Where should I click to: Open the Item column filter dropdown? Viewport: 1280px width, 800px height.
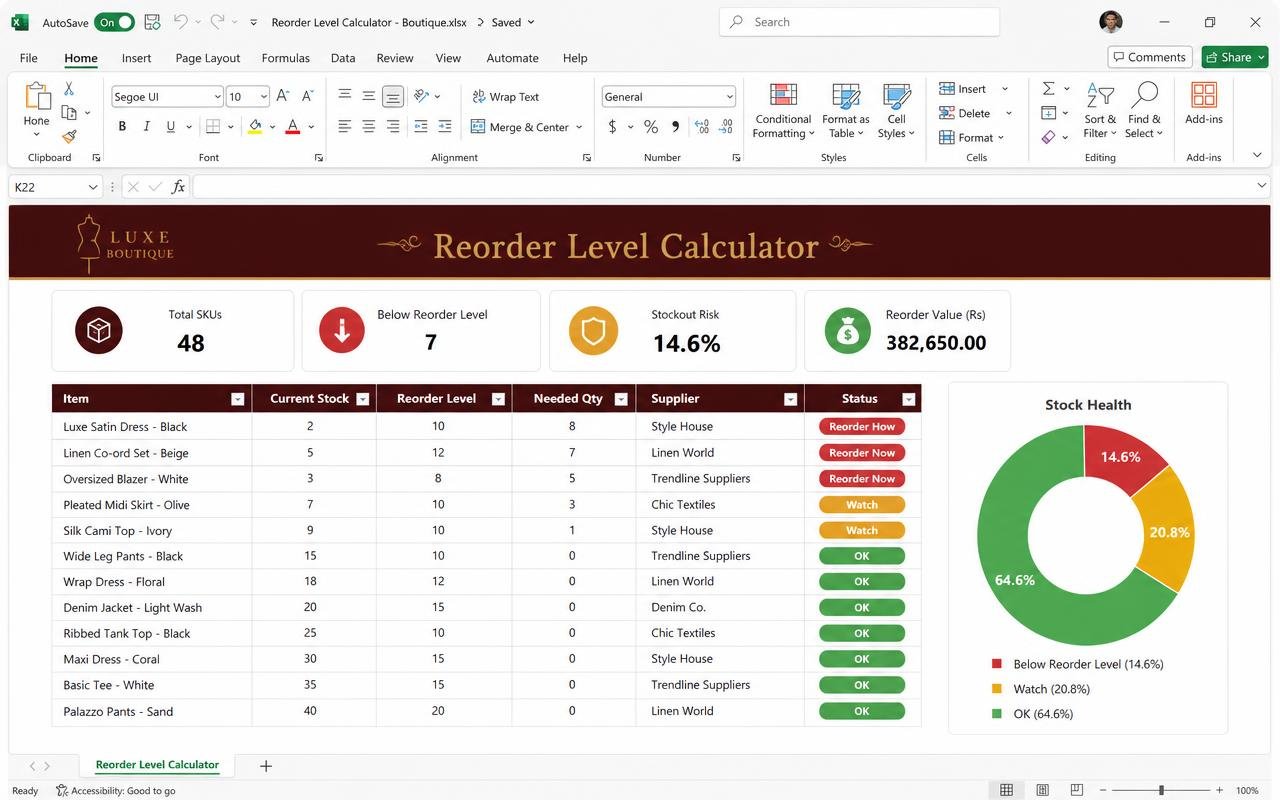237,399
